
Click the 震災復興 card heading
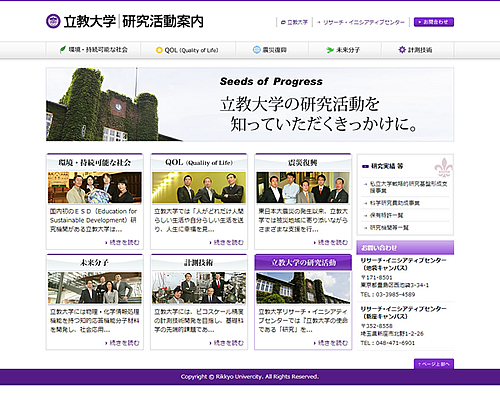tap(303, 163)
